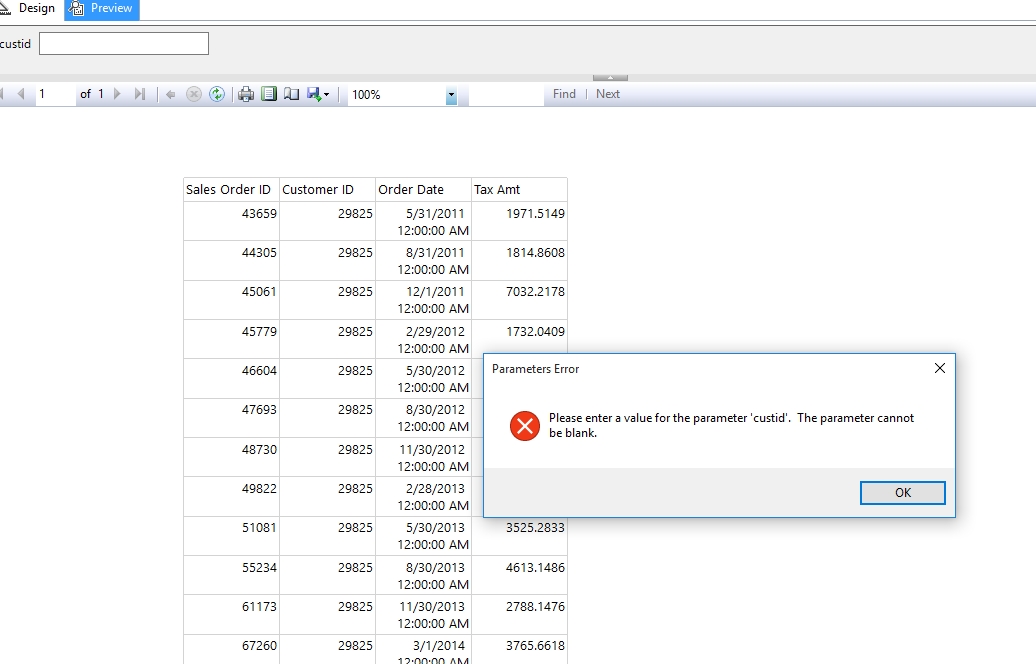1036x664 pixels.
Task: Click the custid parameter input field
Action: (124, 43)
